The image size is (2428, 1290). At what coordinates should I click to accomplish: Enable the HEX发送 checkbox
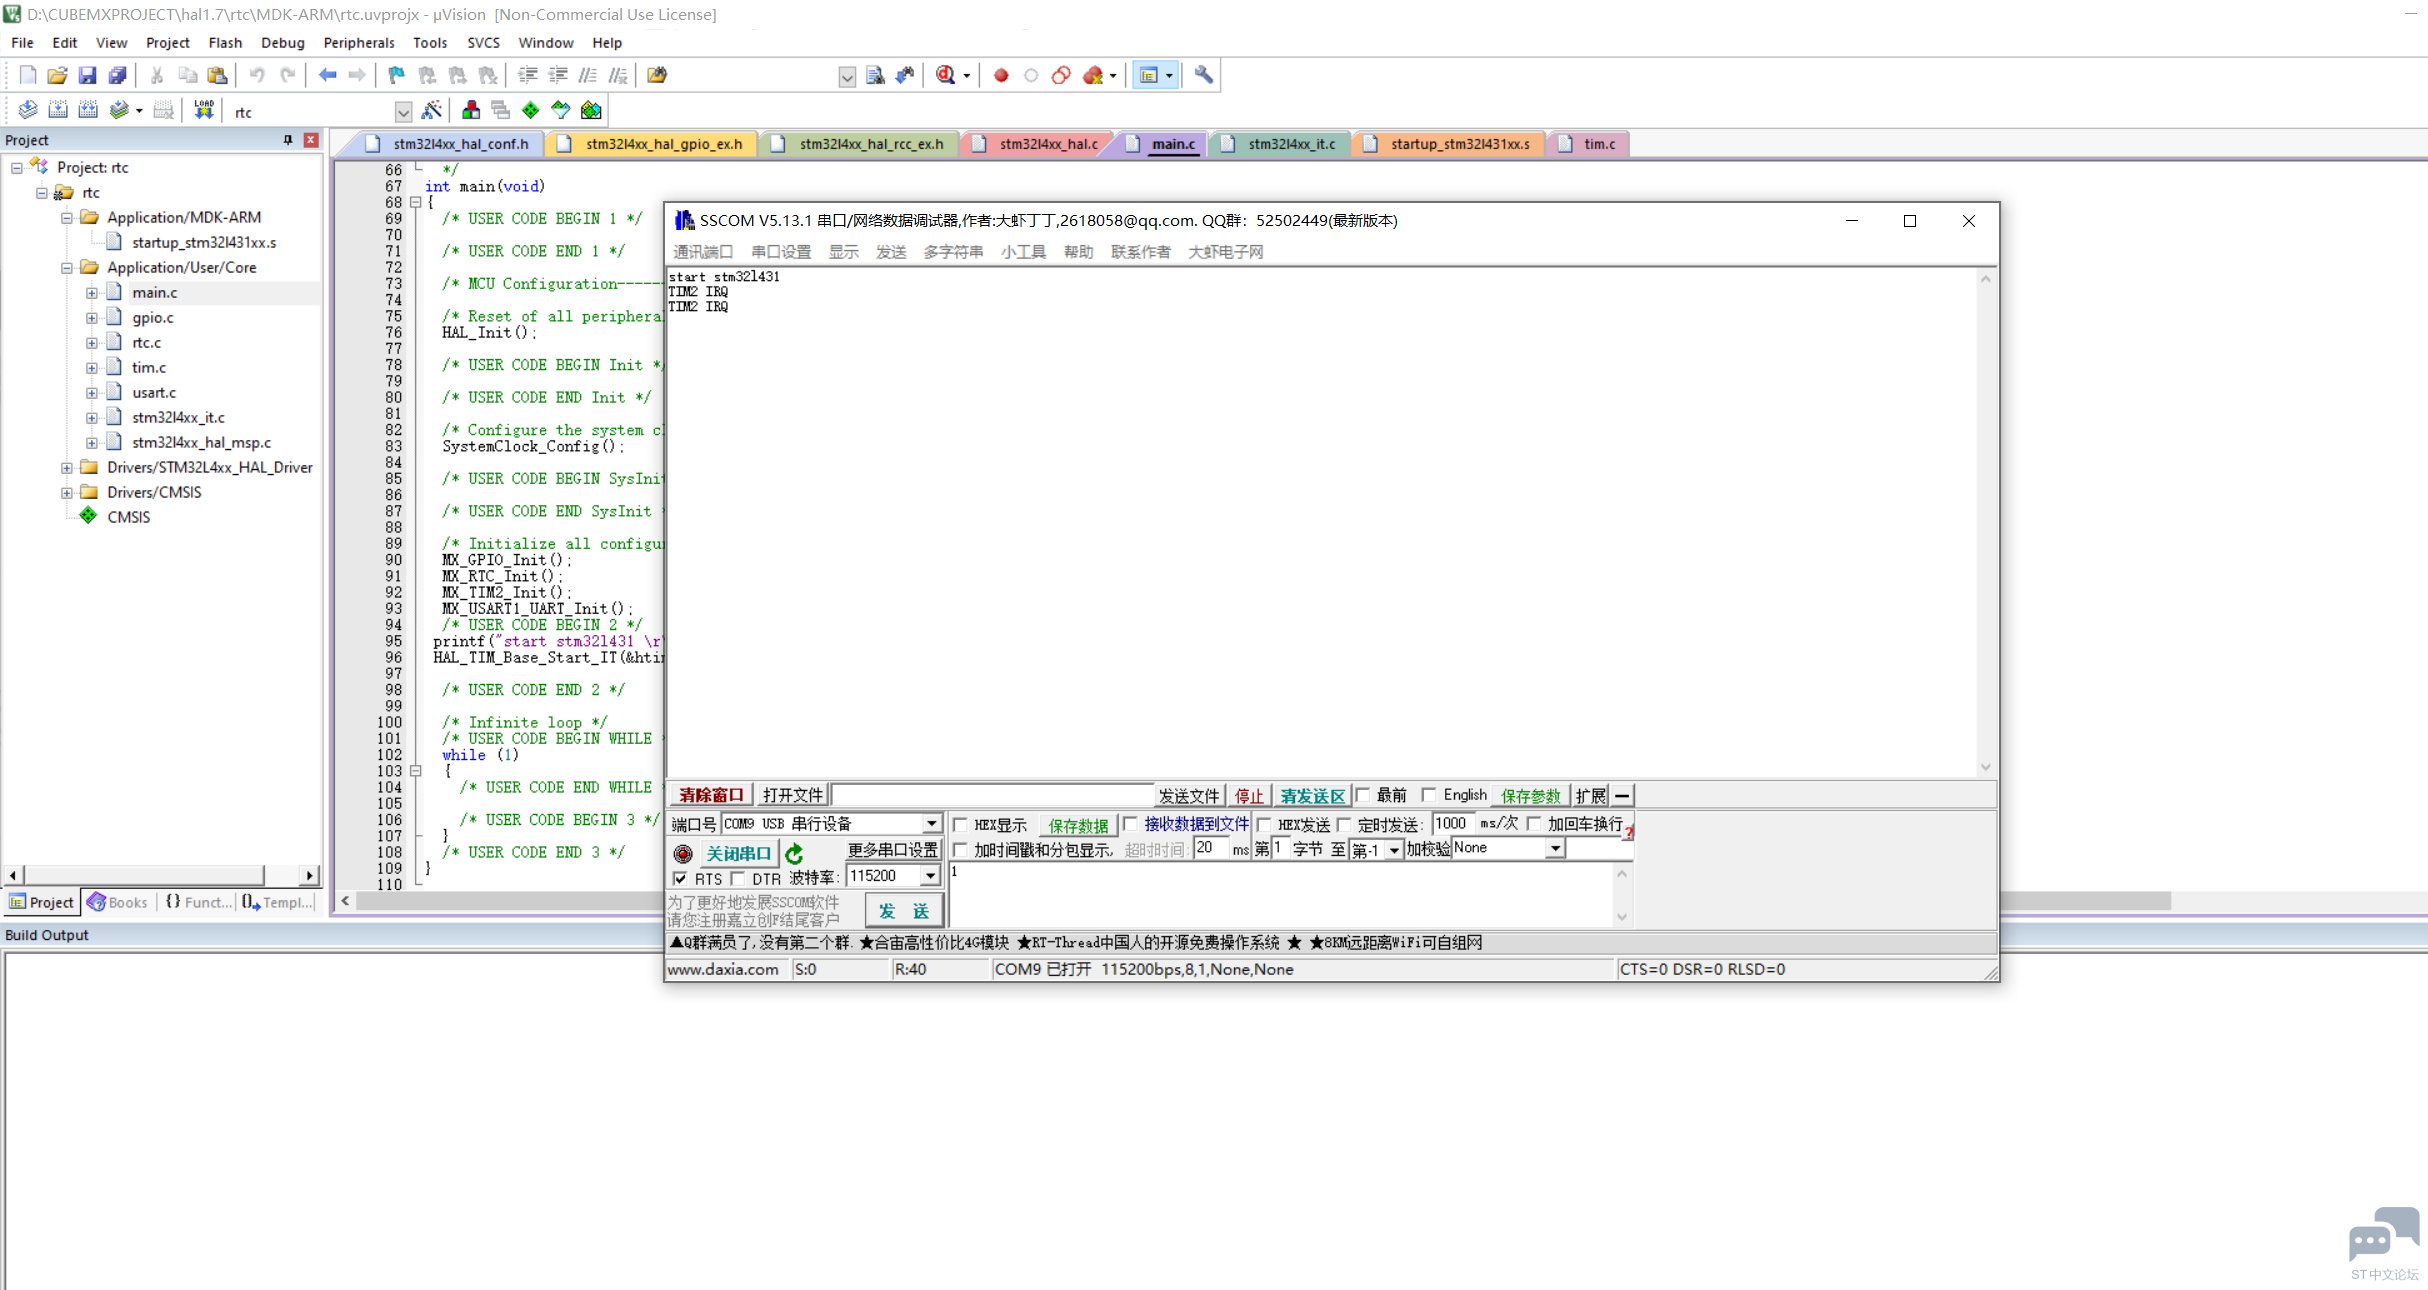1264,824
